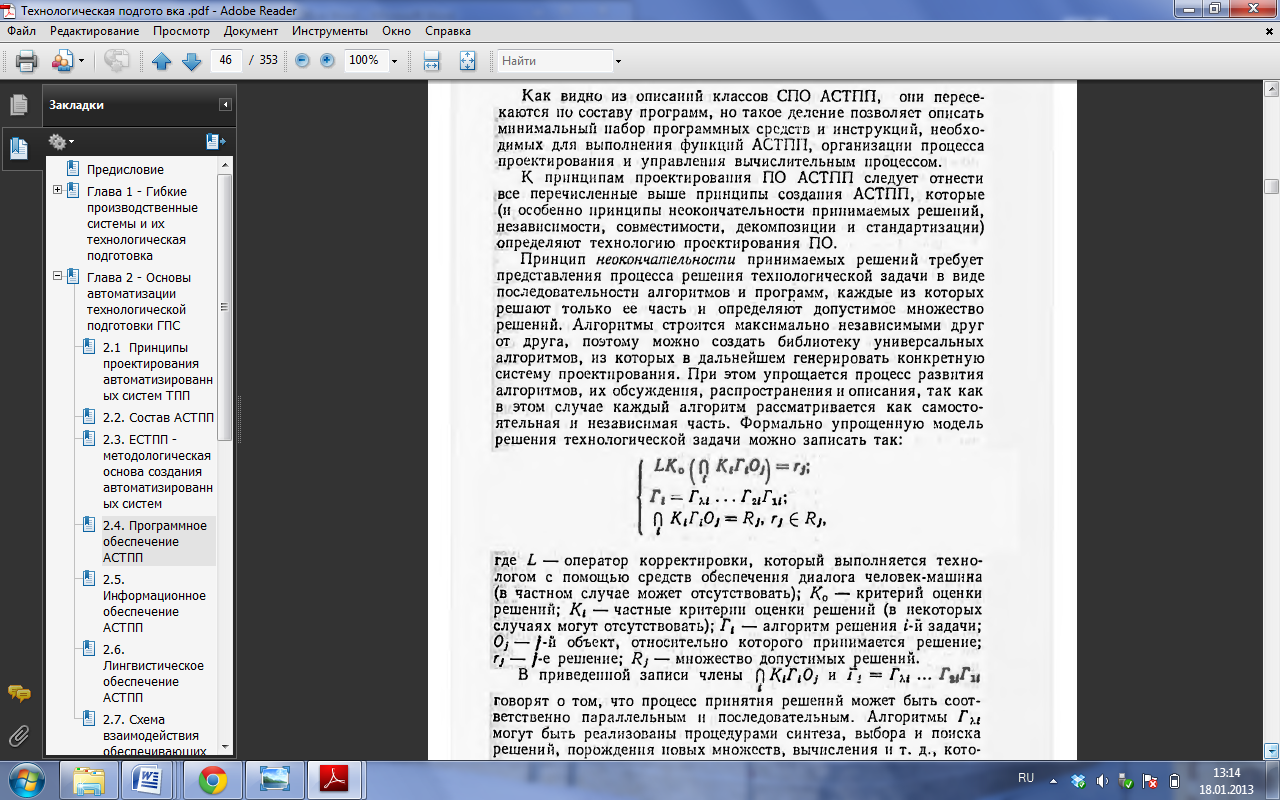This screenshot has height=800, width=1280.
Task: Click the Dropbox tray icon
Action: (1077, 780)
